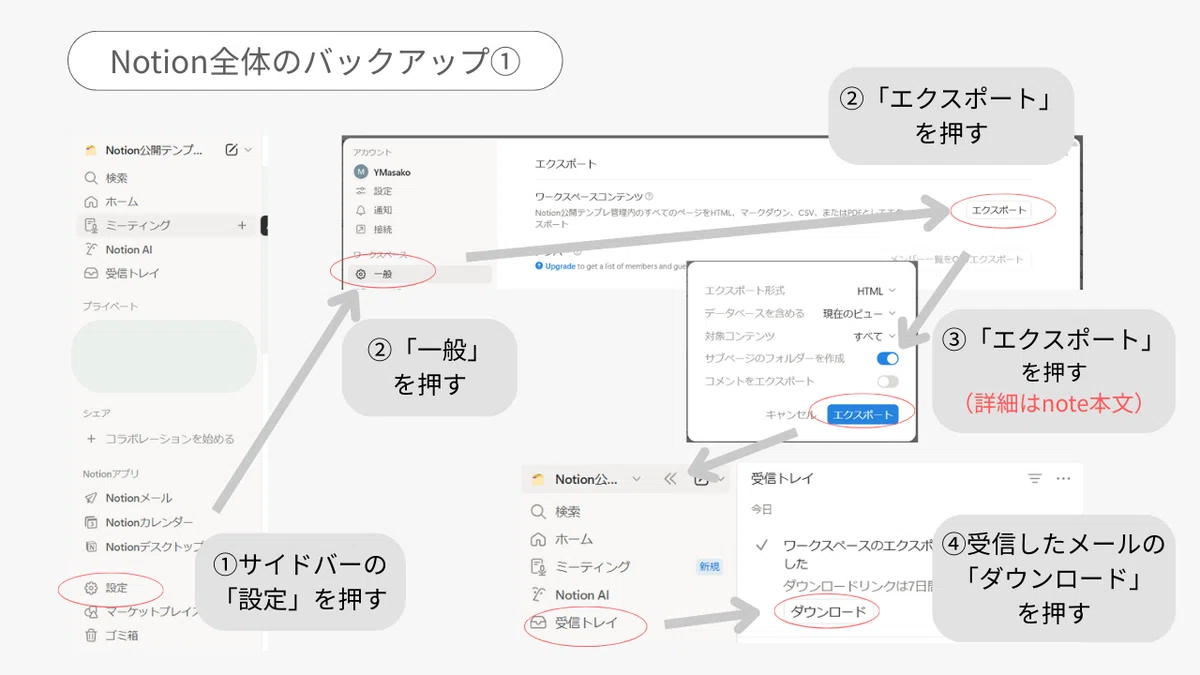Add a meeting with ミーティング plus icon
The height and width of the screenshot is (675, 1200).
coord(242,226)
